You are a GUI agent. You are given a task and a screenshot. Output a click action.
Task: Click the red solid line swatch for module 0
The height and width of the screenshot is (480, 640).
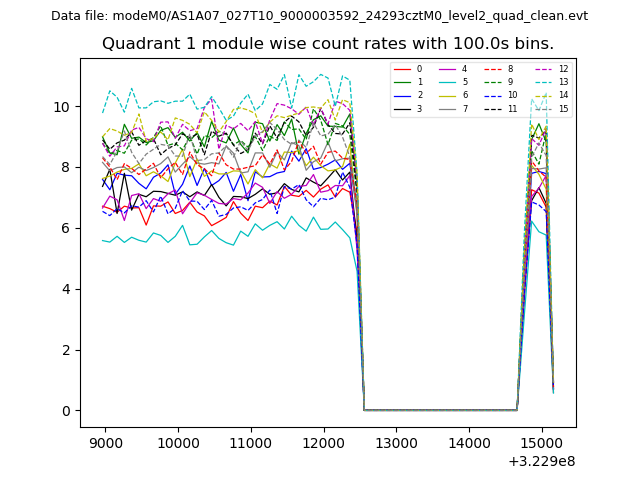(402, 69)
